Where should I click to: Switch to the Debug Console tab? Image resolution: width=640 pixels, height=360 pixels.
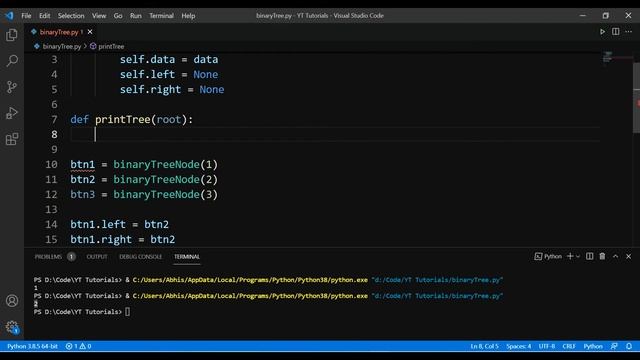(140, 257)
